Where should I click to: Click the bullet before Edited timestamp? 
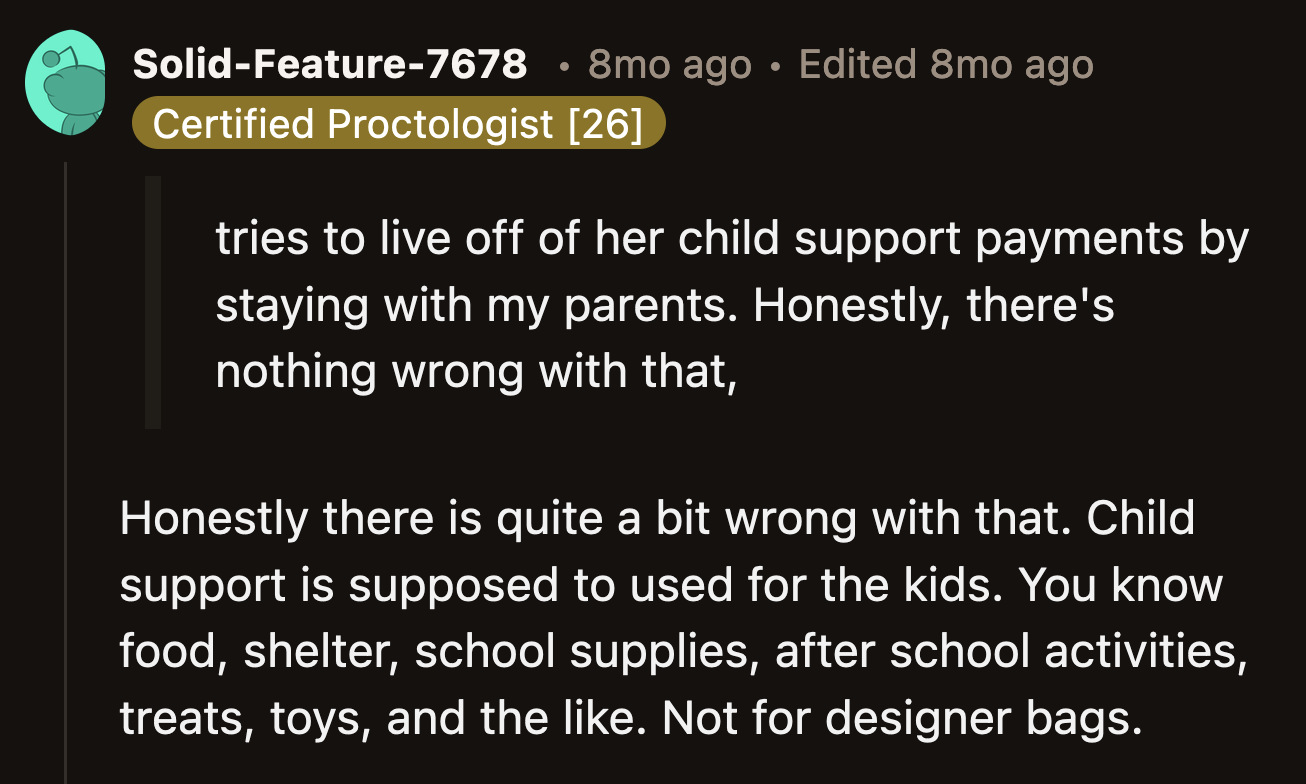tap(775, 65)
